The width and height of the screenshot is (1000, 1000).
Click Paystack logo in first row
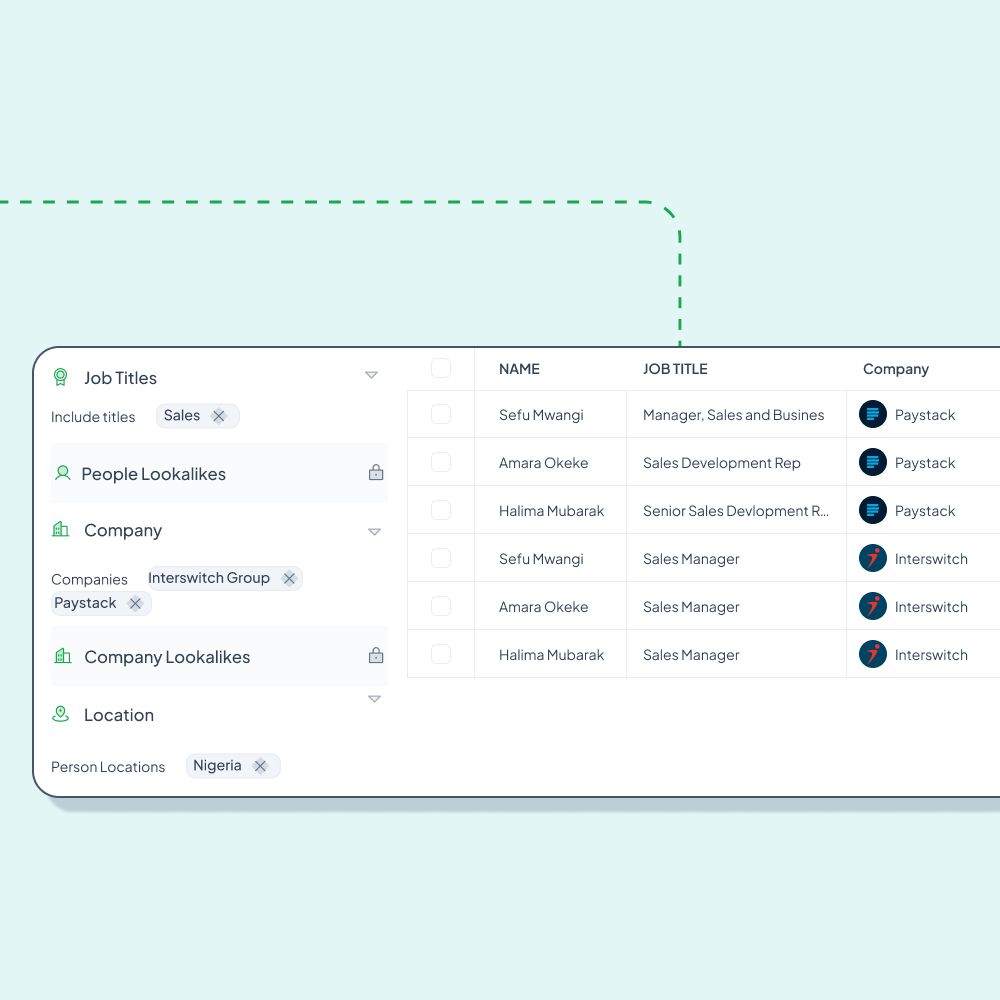(x=873, y=414)
